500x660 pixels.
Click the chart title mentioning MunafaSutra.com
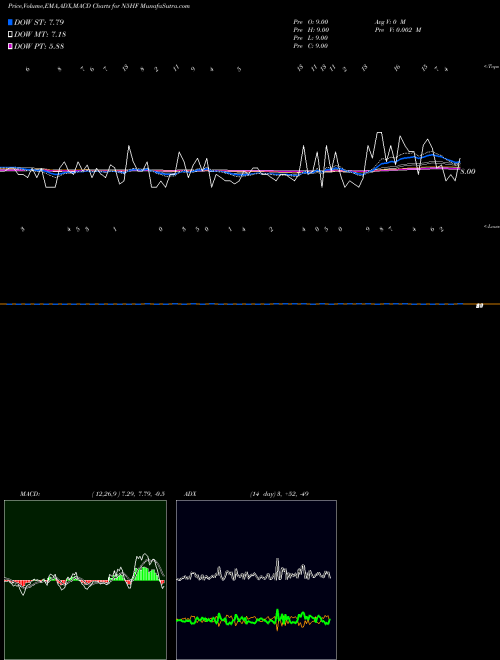(99, 6)
